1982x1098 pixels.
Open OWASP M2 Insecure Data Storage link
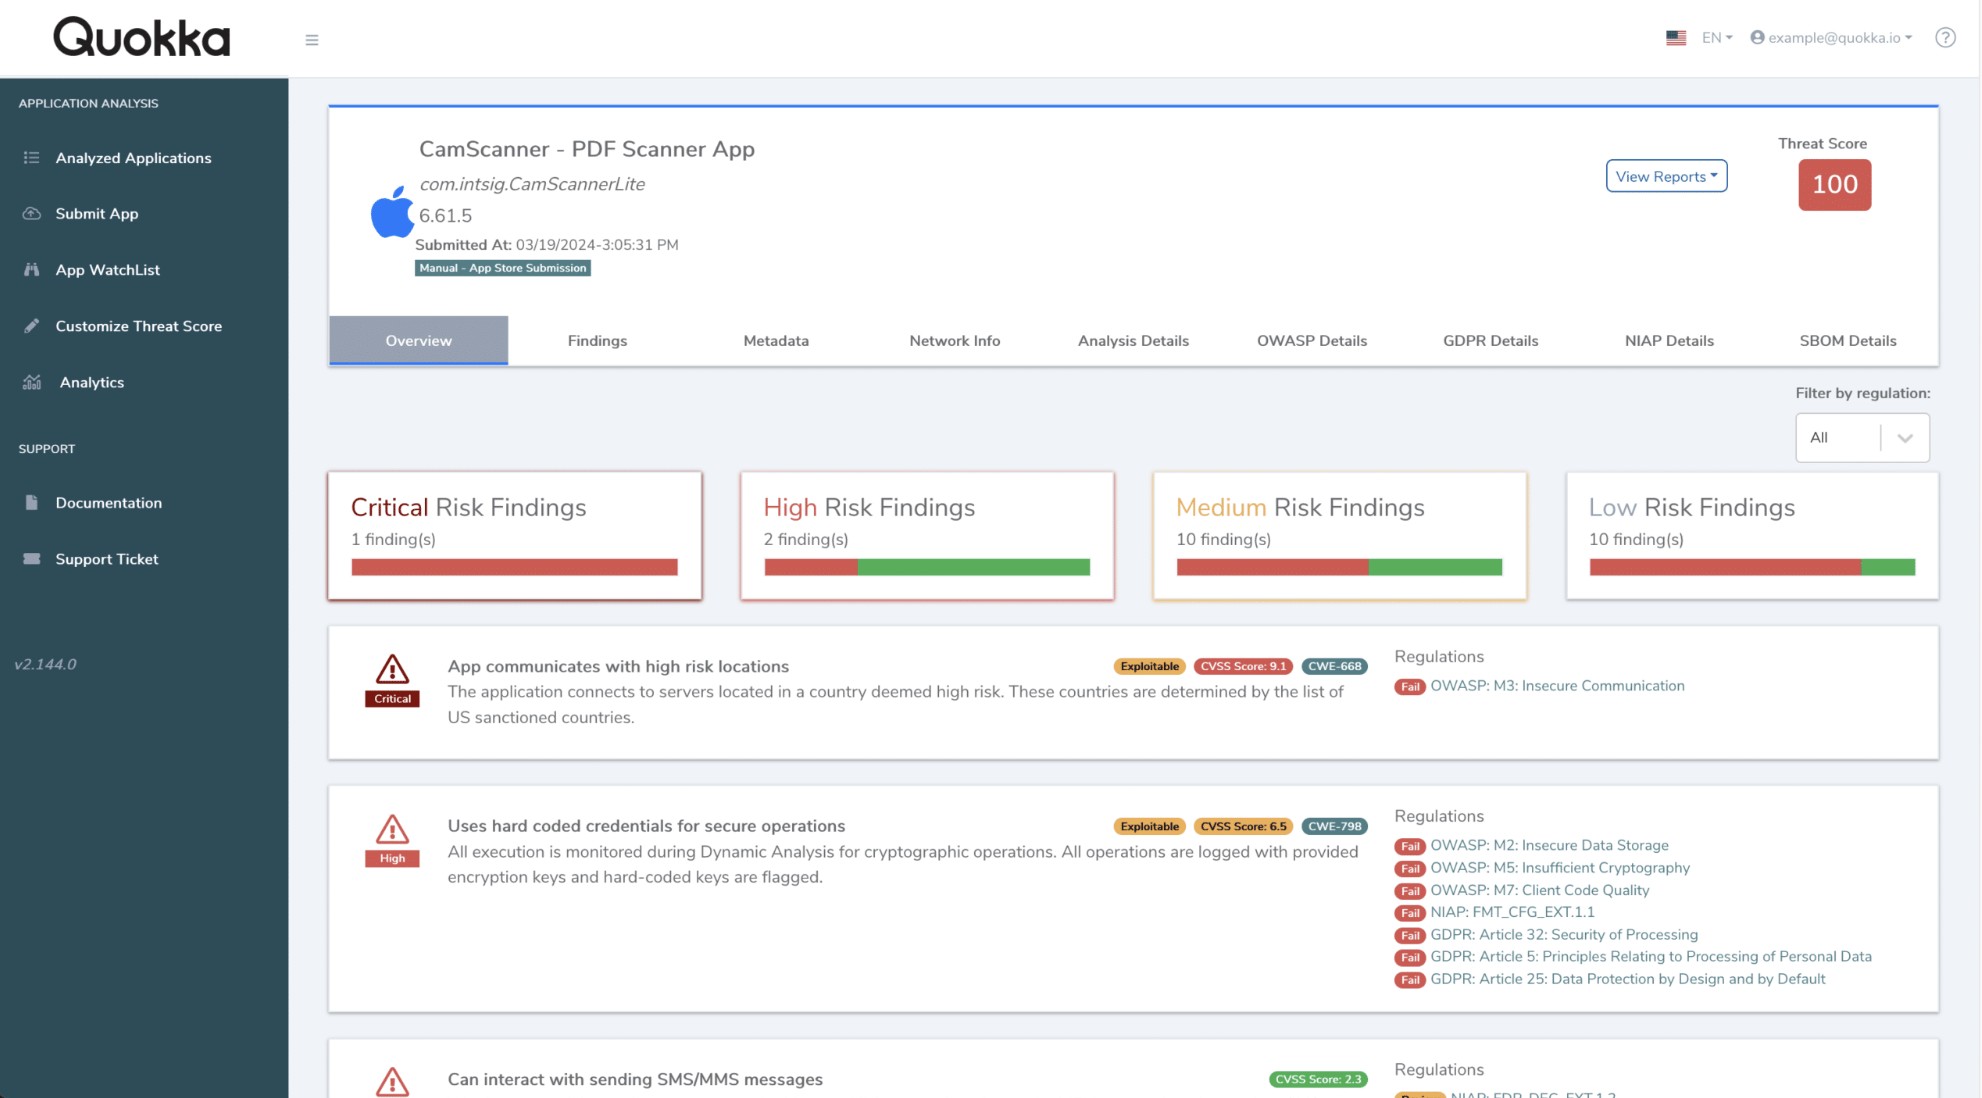point(1549,846)
